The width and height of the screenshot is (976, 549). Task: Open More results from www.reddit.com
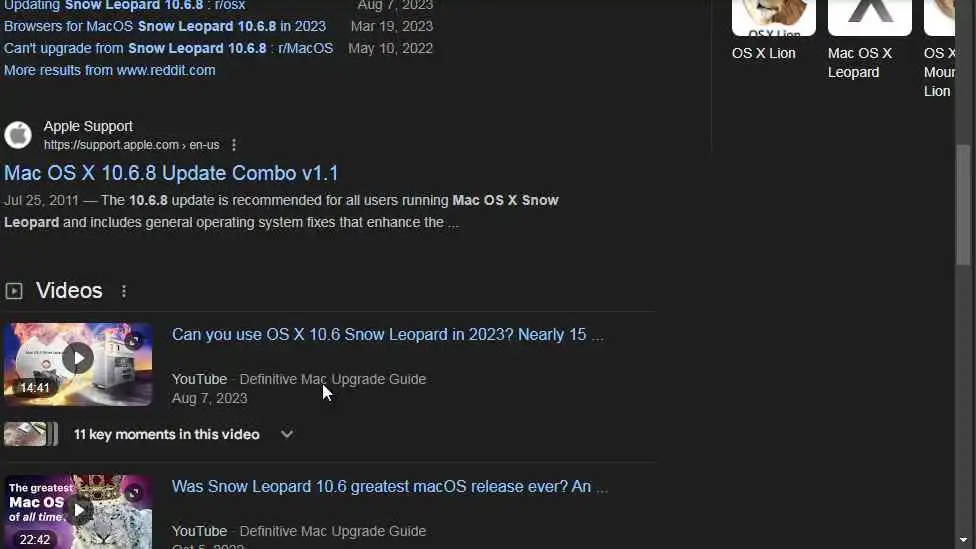coord(110,70)
